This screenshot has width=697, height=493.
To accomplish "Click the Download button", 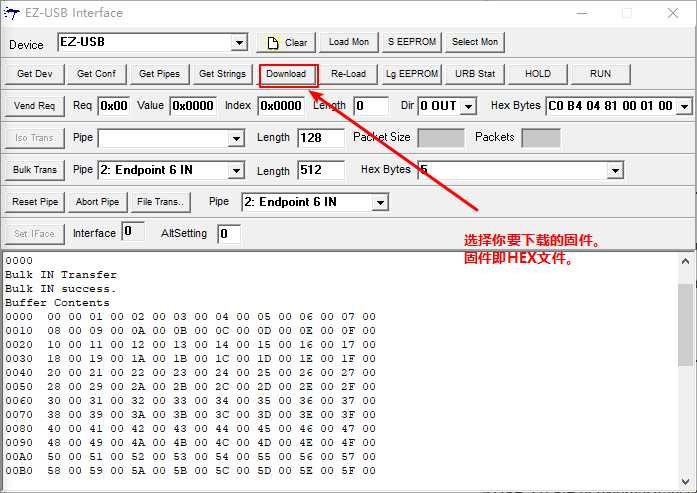I will (286, 74).
